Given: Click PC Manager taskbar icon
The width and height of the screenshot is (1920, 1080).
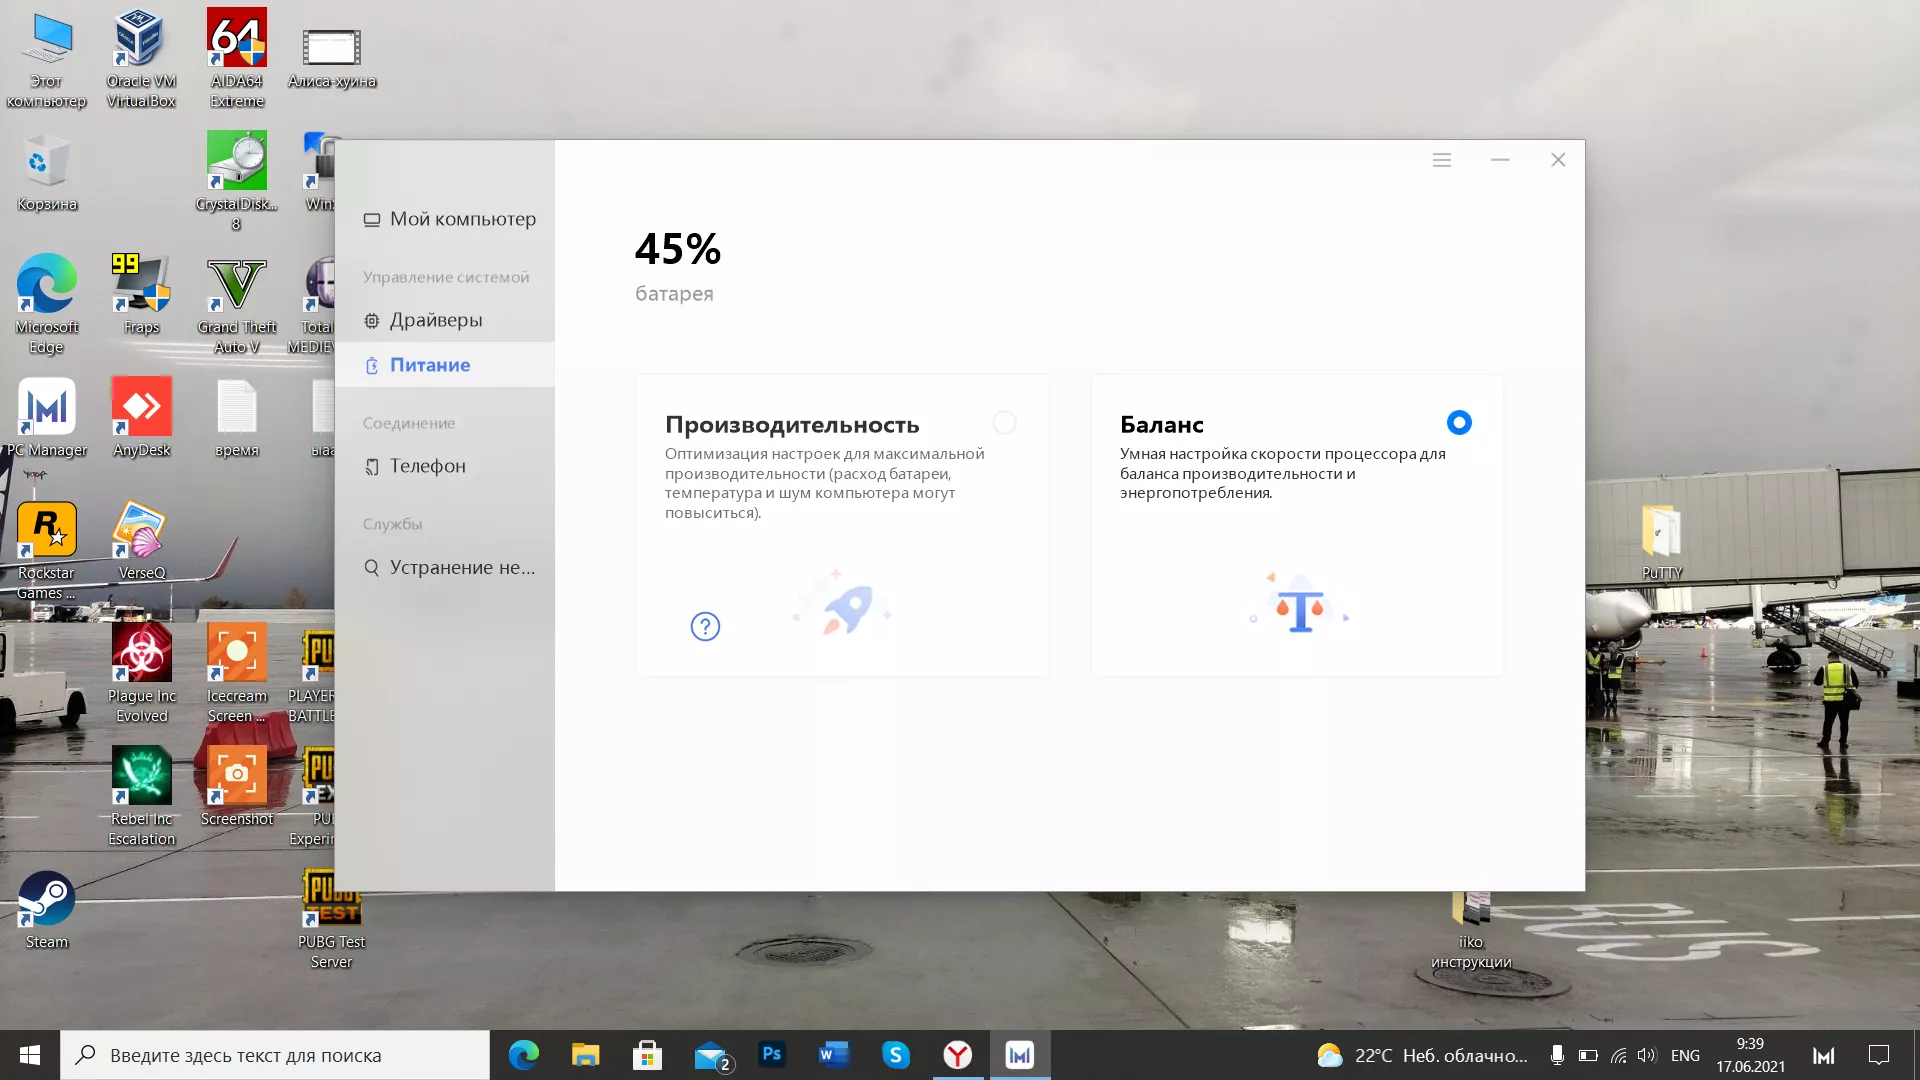Looking at the screenshot, I should (x=1019, y=1055).
